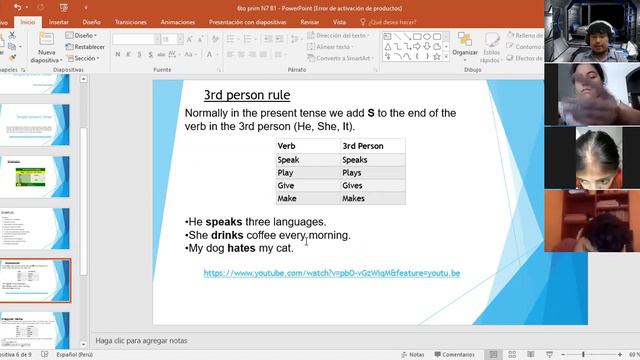Open the slide Diseño layout dropdown
Screen dimensions: 640x360
pyautogui.click(x=81, y=36)
